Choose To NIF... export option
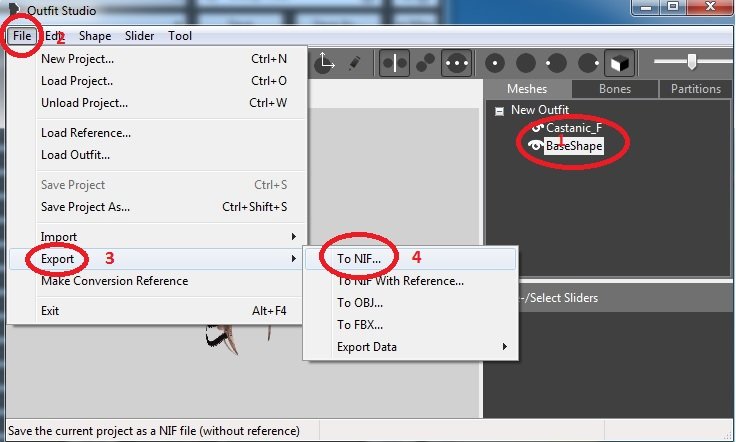Image resolution: width=736 pixels, height=442 pixels. pyautogui.click(x=359, y=258)
